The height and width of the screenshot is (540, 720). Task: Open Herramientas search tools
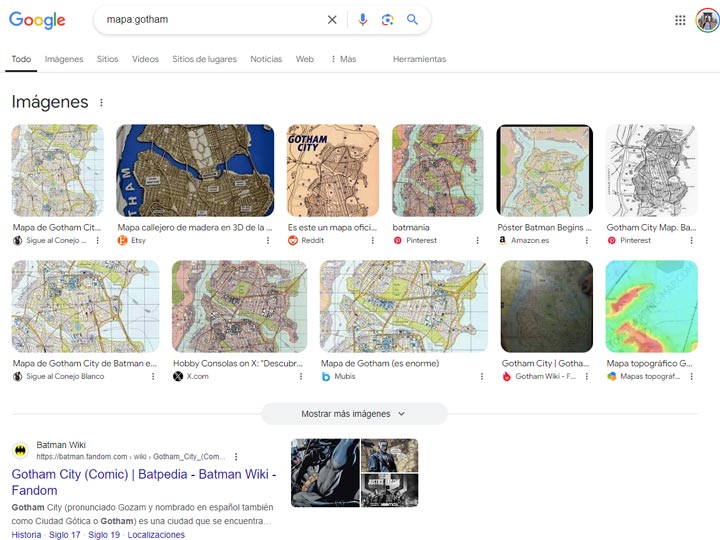coord(419,59)
